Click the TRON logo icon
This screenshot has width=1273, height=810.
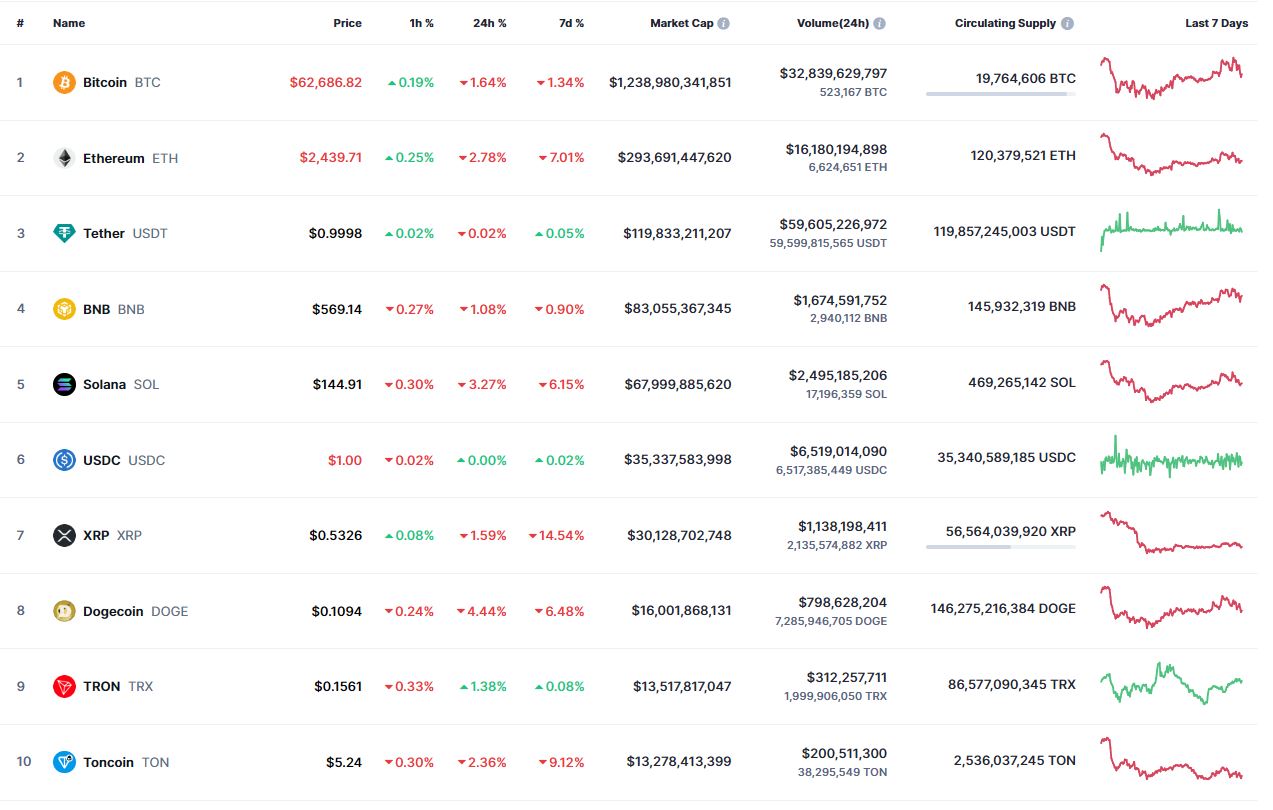click(64, 686)
